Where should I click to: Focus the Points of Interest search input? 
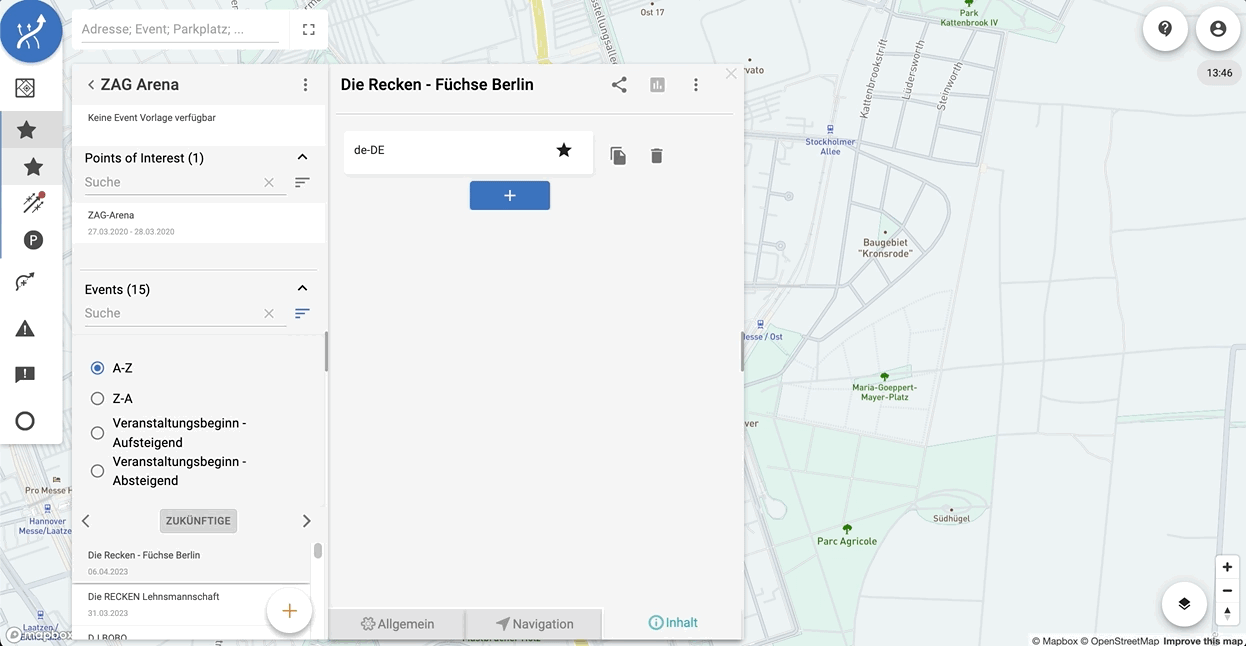(x=172, y=183)
